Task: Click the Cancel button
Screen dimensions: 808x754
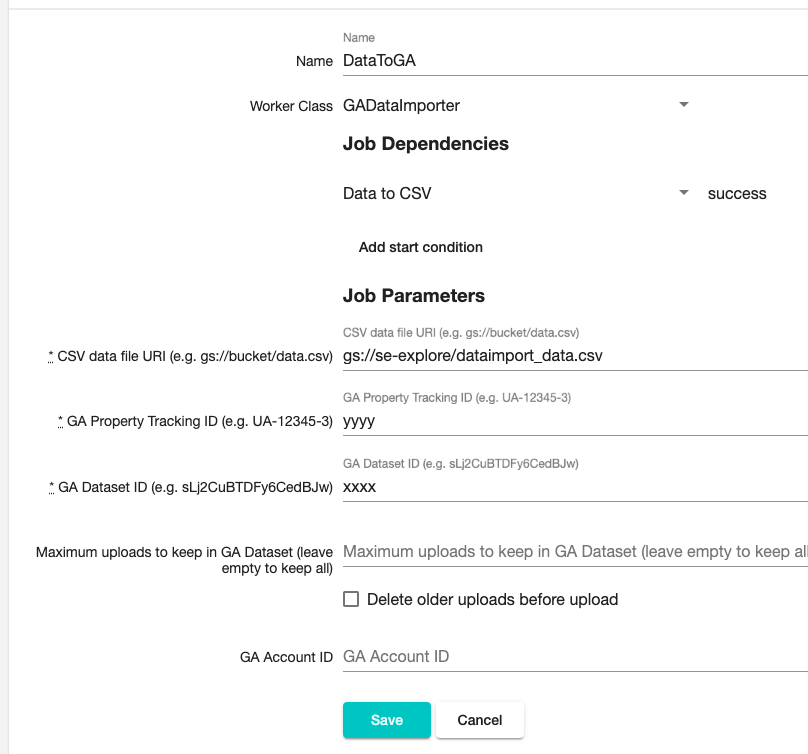Action: click(x=480, y=719)
